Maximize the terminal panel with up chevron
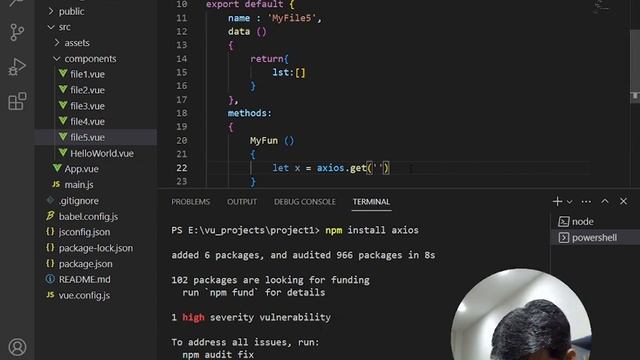Screen dimensions: 640x360 click(x=605, y=201)
